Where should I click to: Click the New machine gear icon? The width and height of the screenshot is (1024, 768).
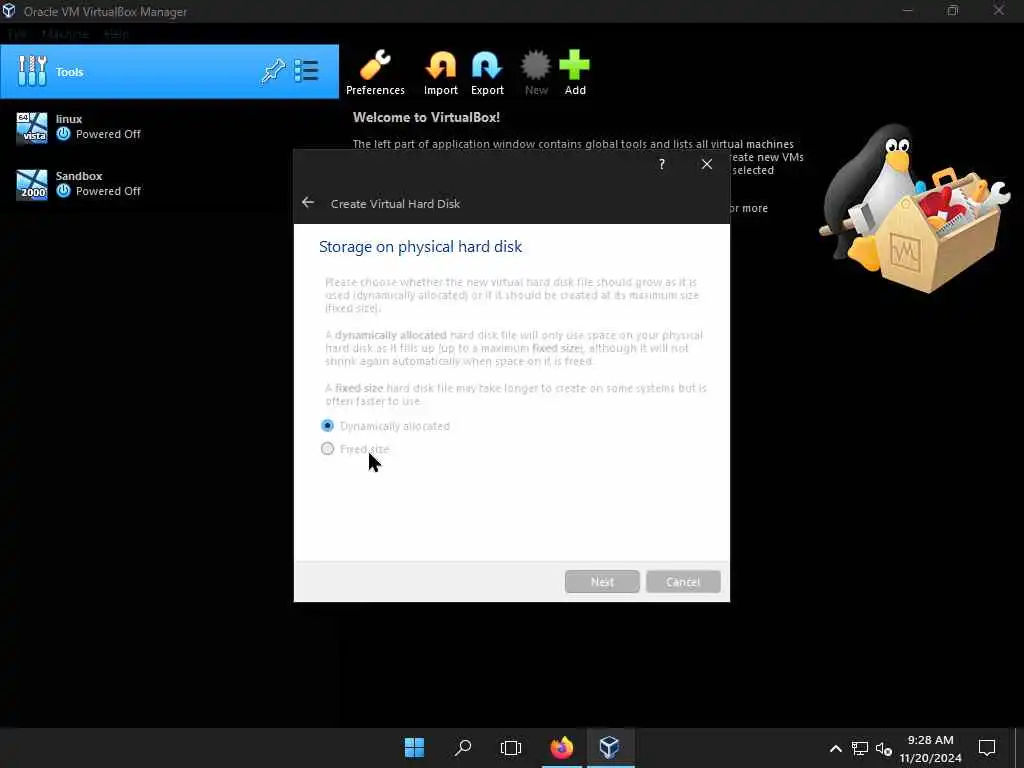pyautogui.click(x=536, y=72)
